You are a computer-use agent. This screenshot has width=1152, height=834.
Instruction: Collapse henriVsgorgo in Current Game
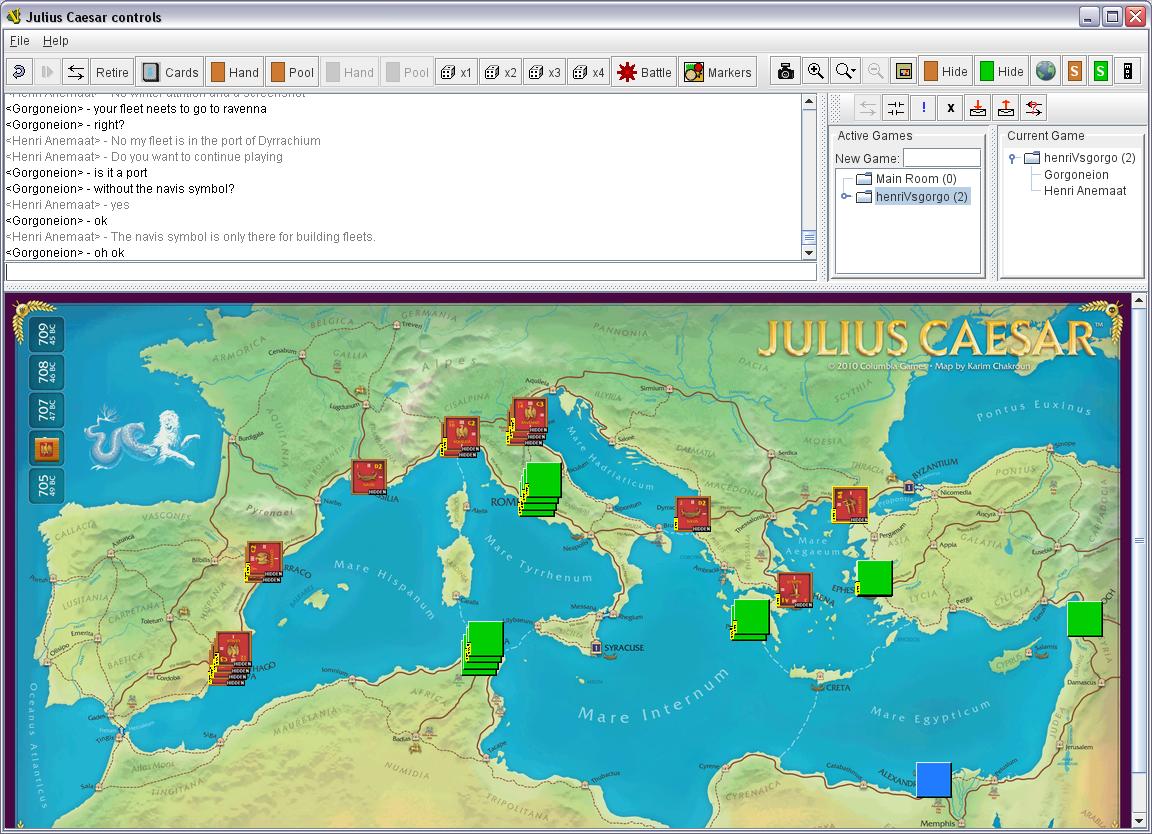point(1012,158)
